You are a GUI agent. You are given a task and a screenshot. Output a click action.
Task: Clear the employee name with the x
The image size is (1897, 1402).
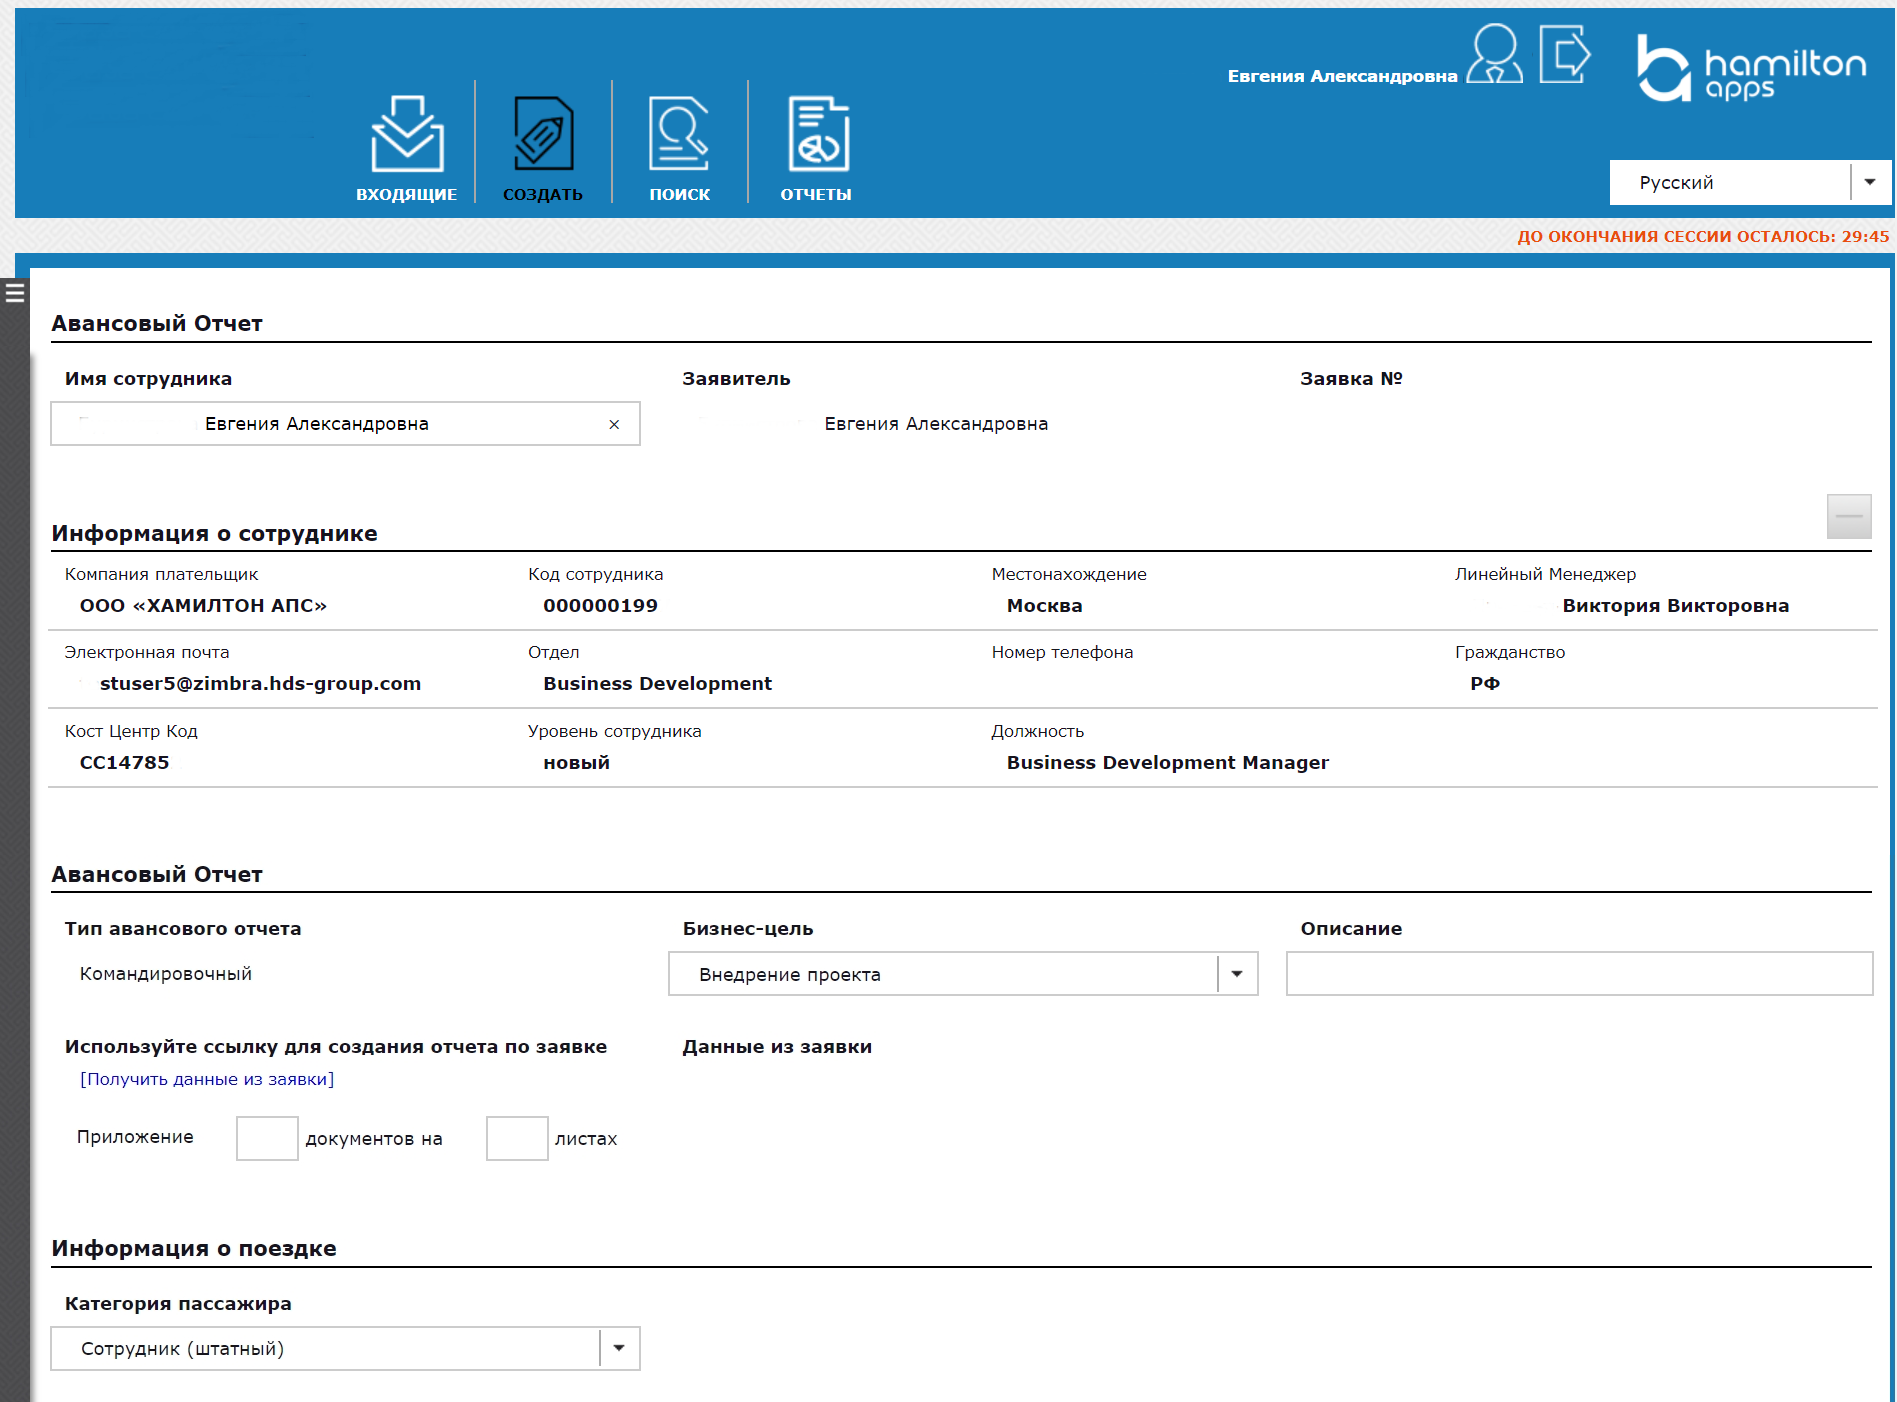pos(614,425)
